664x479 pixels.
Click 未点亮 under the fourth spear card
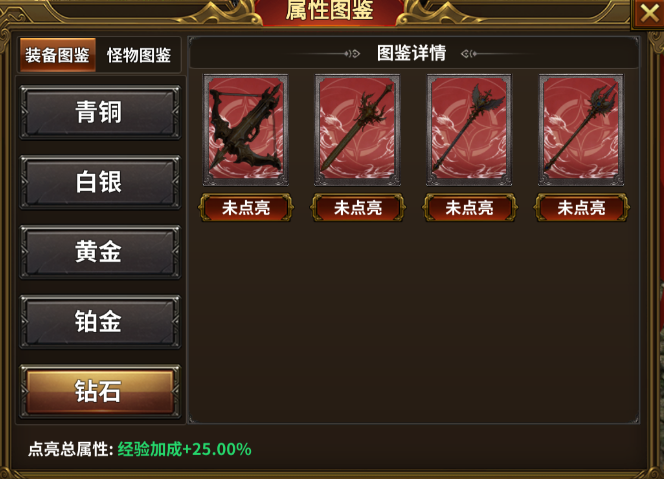pyautogui.click(x=581, y=208)
